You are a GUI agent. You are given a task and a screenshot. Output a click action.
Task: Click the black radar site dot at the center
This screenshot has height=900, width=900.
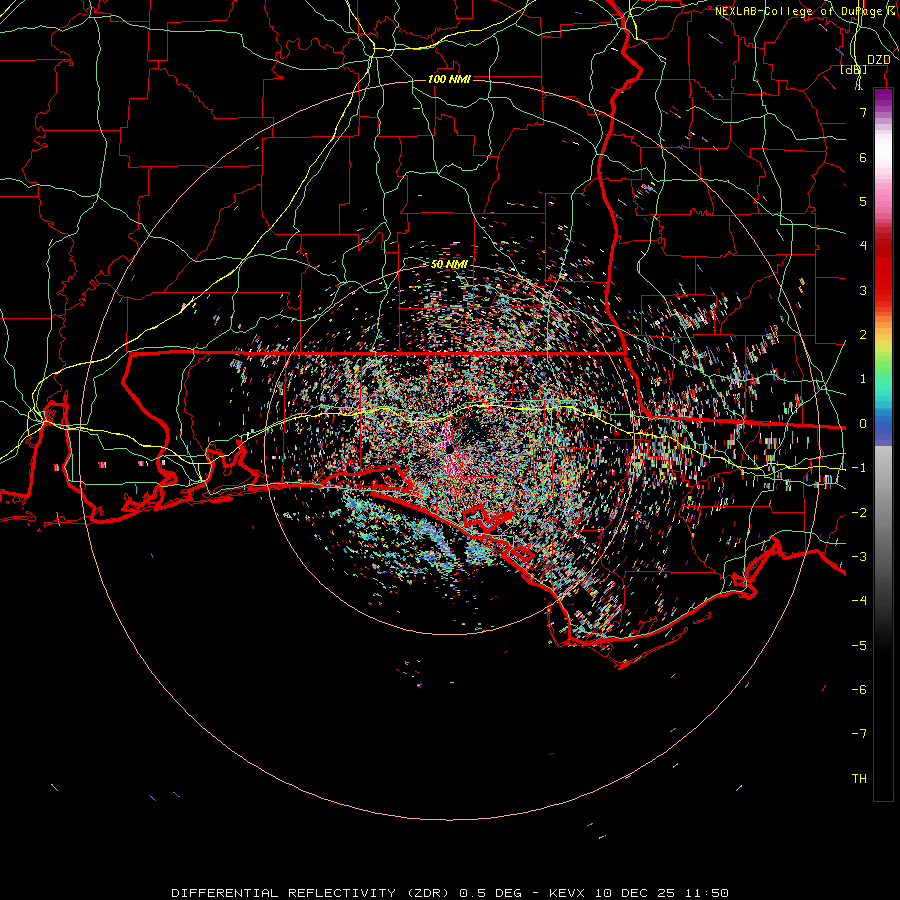click(x=449, y=448)
